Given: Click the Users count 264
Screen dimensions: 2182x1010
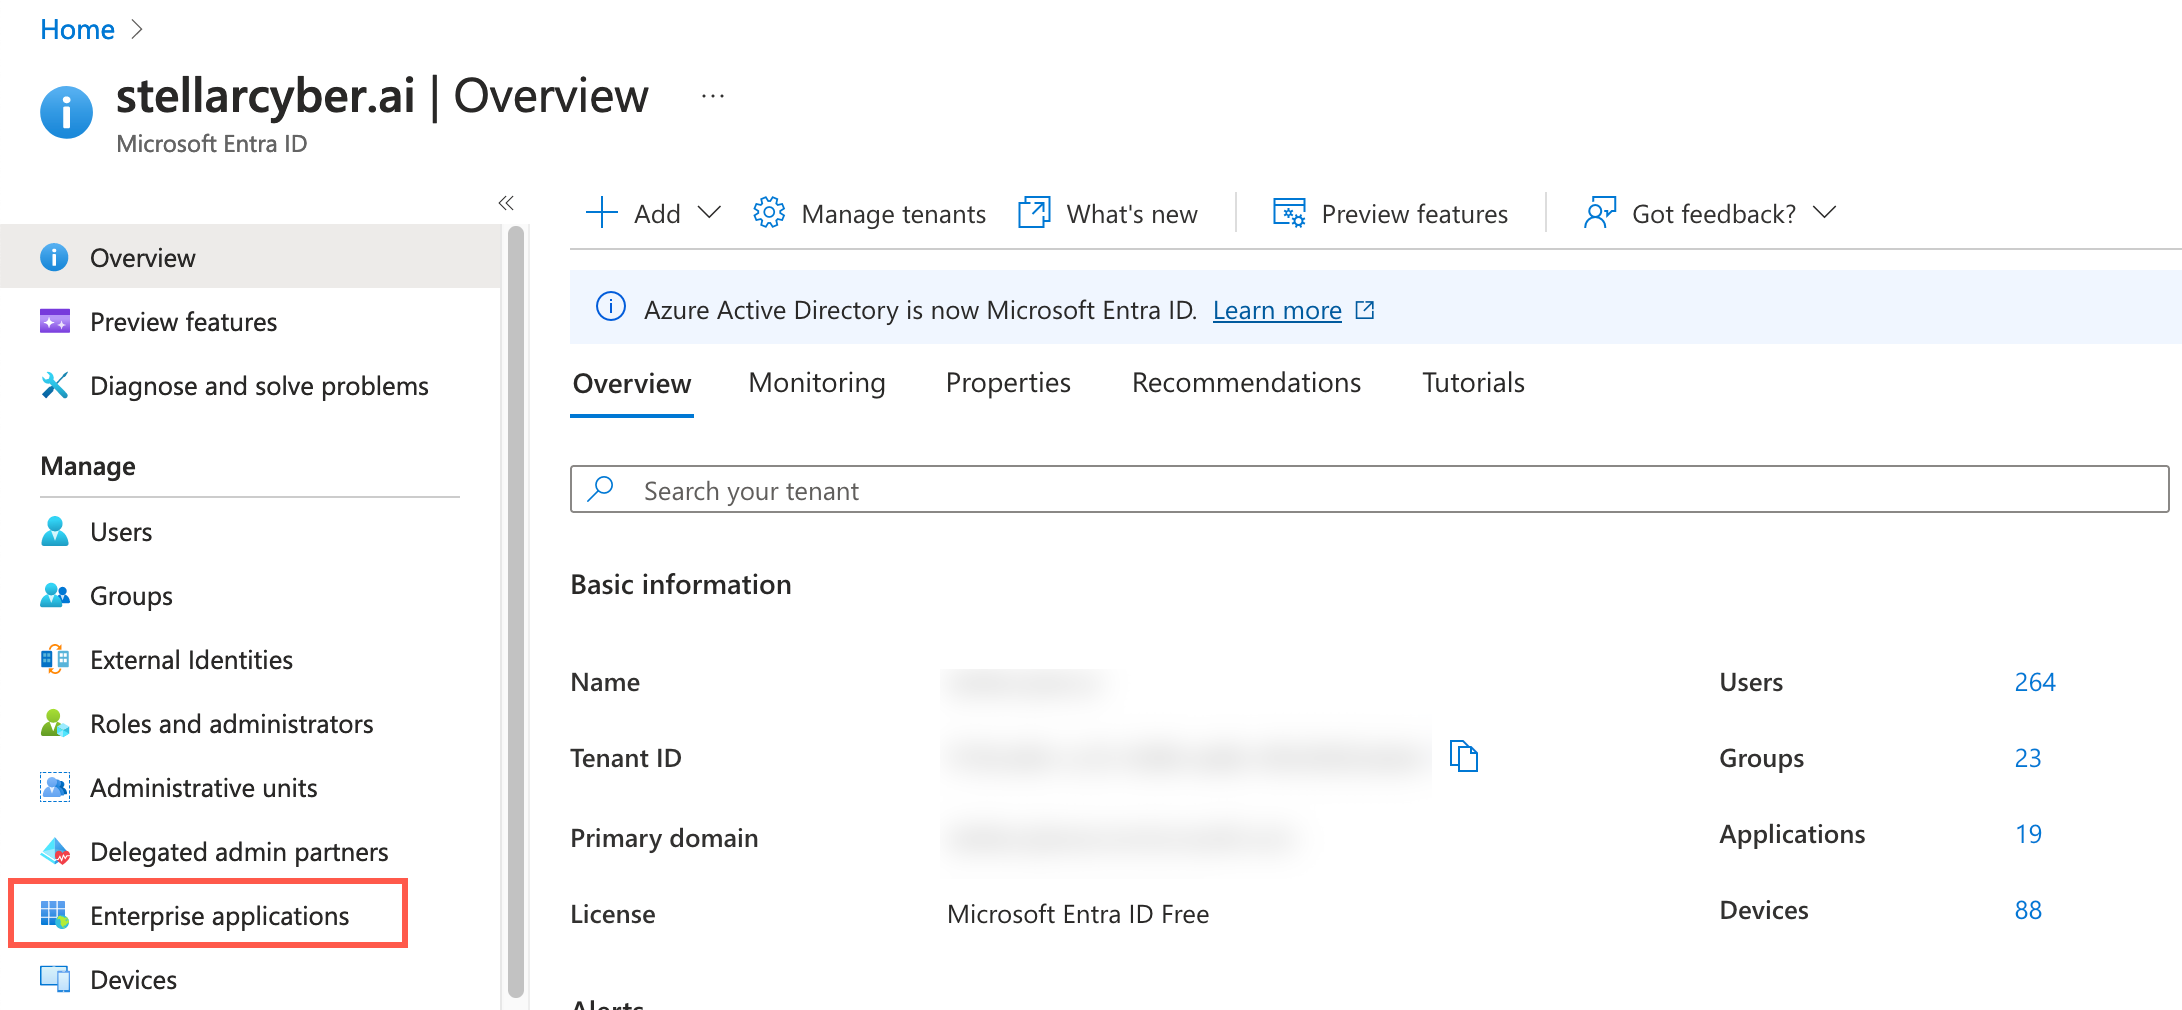Looking at the screenshot, I should point(2034,682).
